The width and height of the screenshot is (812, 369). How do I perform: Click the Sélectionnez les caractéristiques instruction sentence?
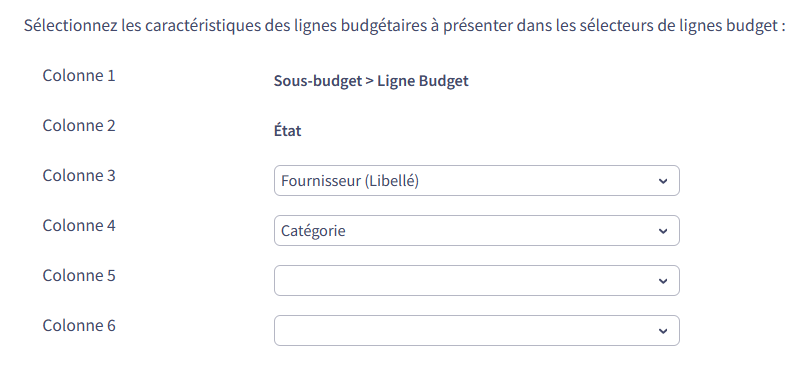click(x=404, y=26)
